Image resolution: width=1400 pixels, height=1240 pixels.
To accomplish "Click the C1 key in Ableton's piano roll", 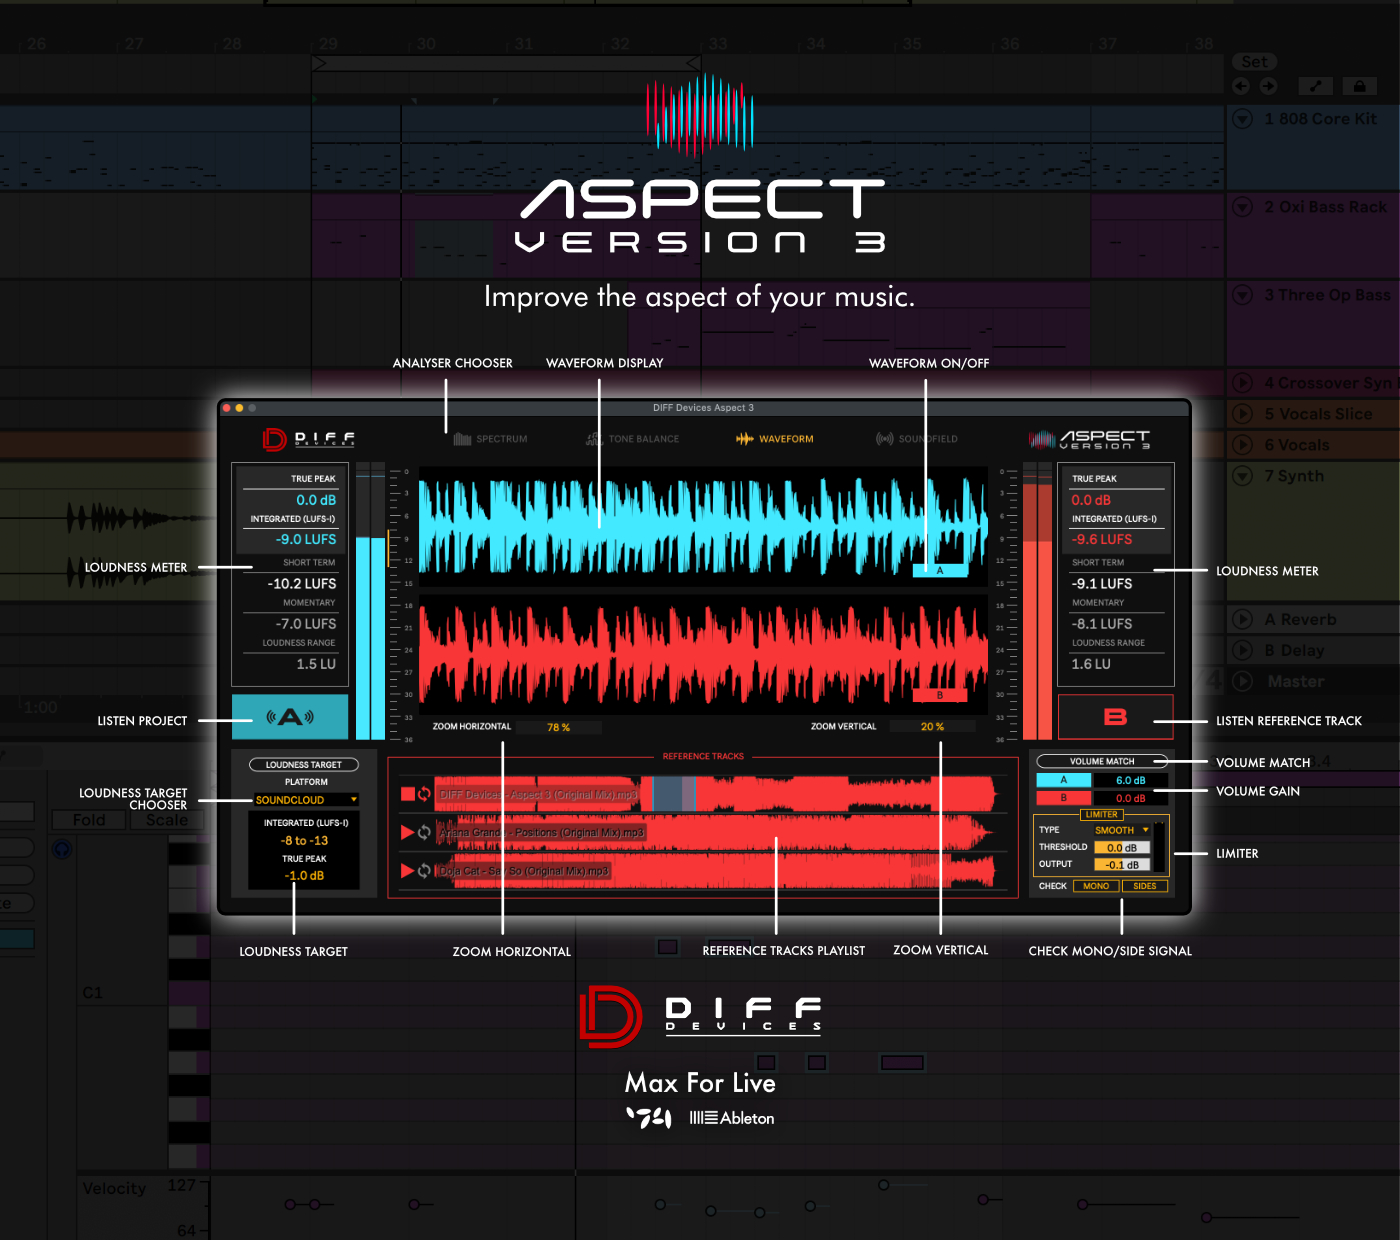I will coord(188,993).
